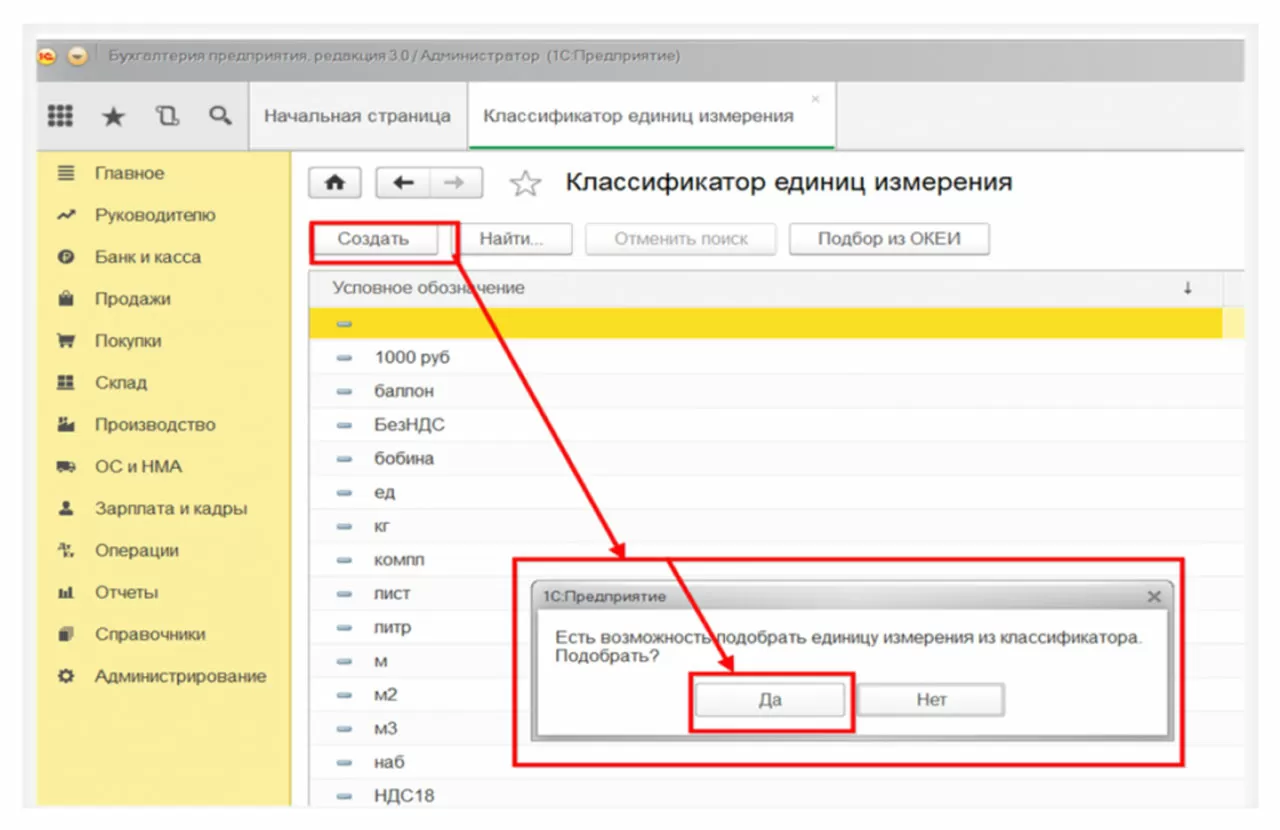Open the Банк и касса section
The height and width of the screenshot is (830, 1280).
(148, 257)
